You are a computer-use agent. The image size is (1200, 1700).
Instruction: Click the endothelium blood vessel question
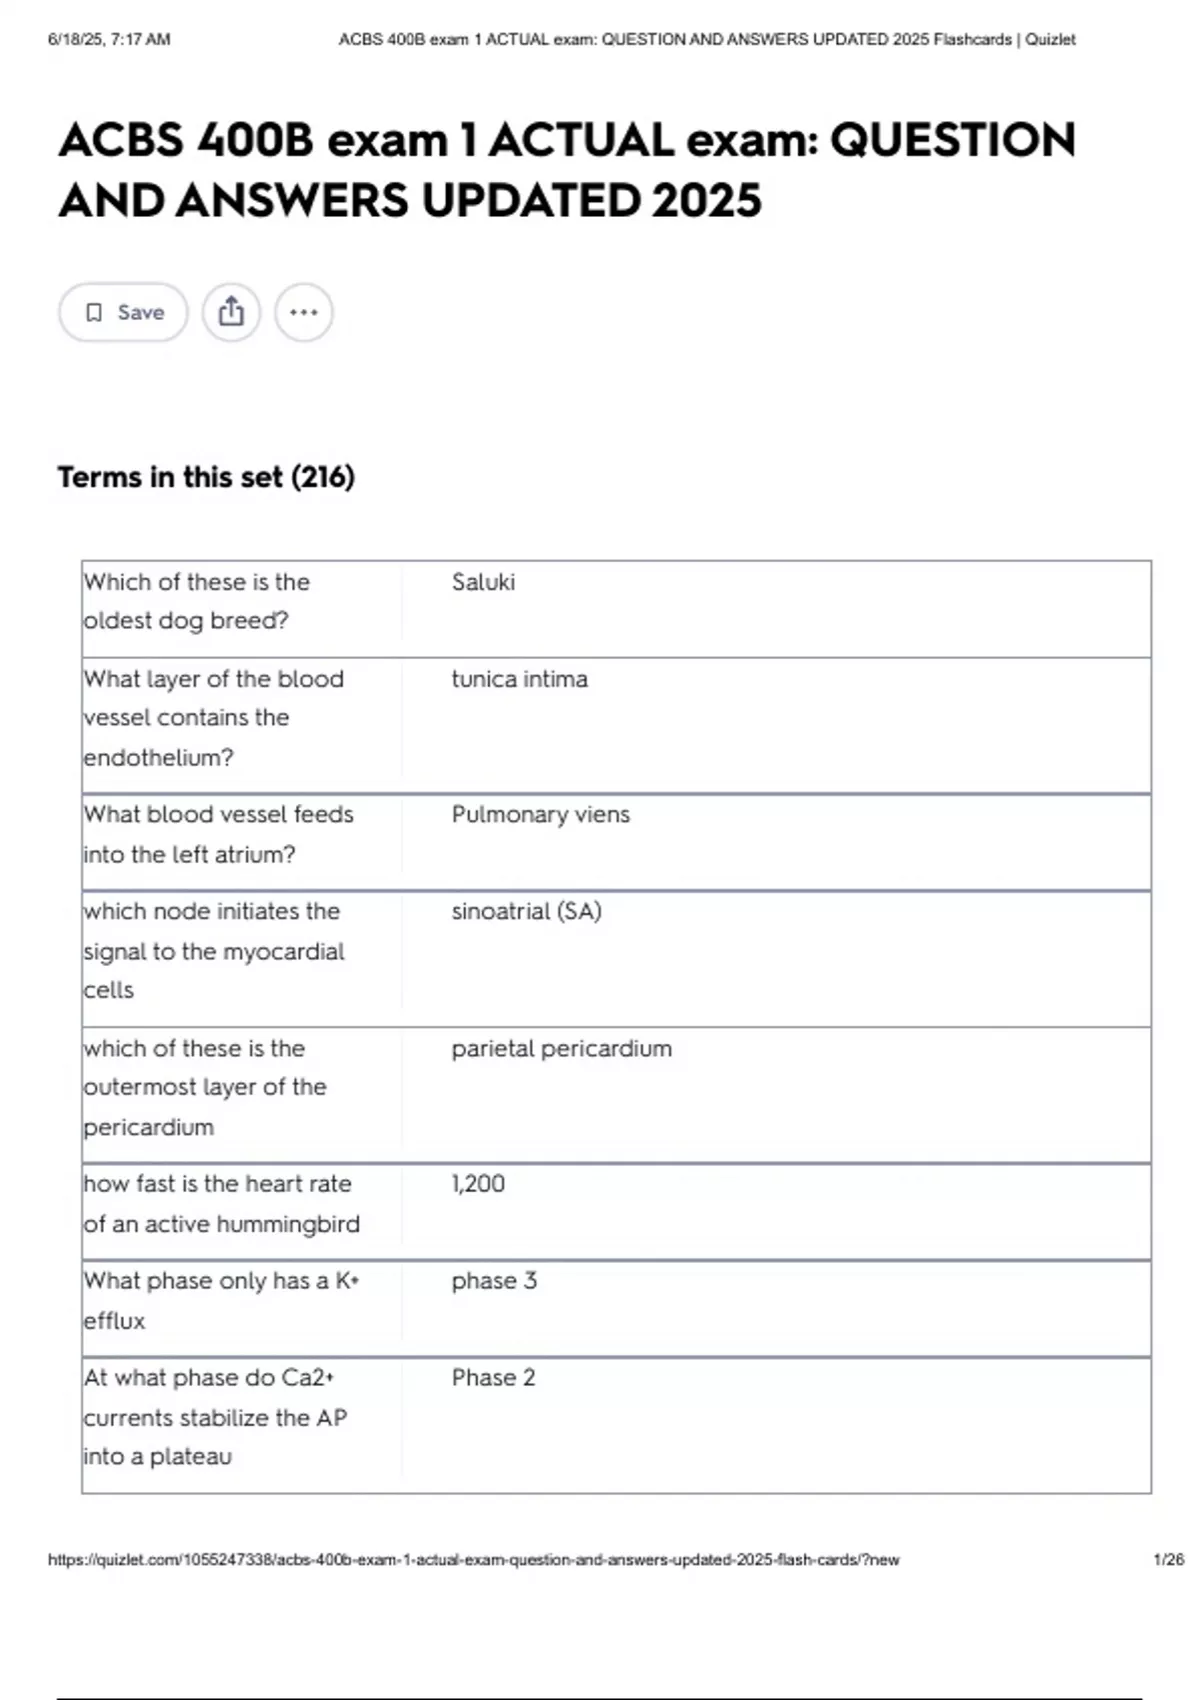click(214, 718)
